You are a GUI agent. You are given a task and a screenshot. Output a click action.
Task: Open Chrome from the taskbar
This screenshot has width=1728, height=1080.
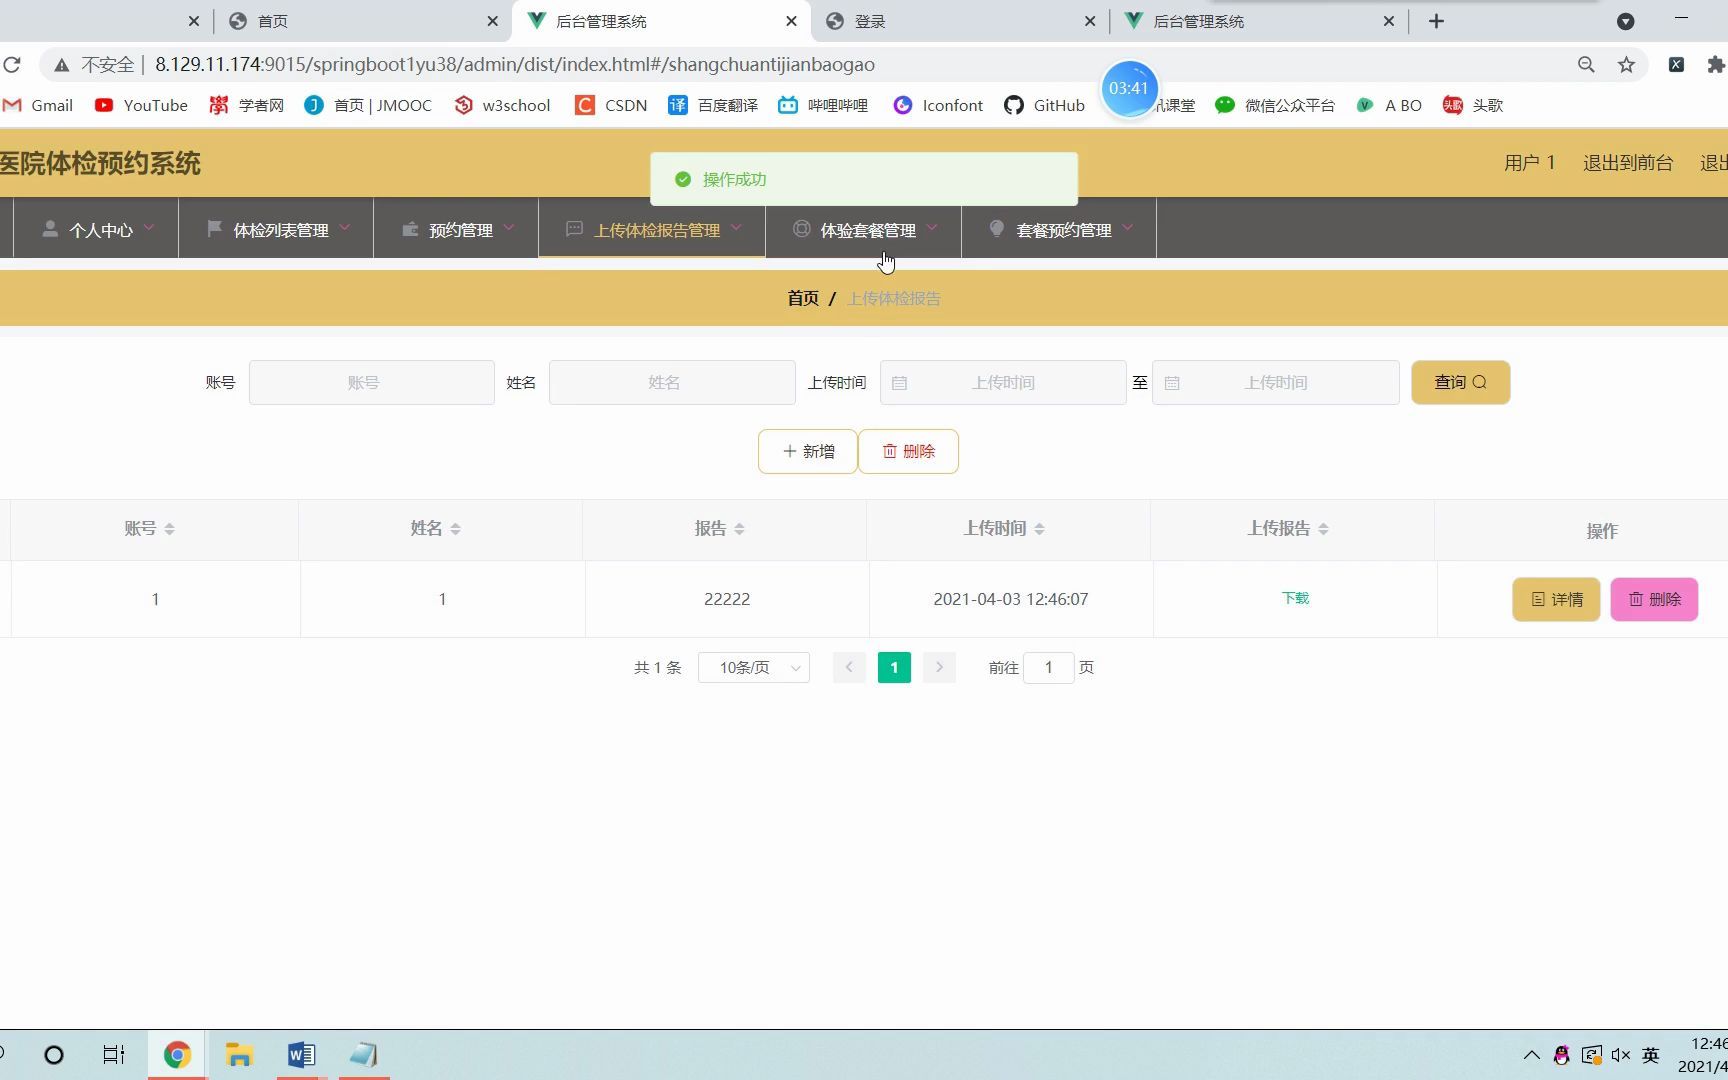coord(177,1055)
